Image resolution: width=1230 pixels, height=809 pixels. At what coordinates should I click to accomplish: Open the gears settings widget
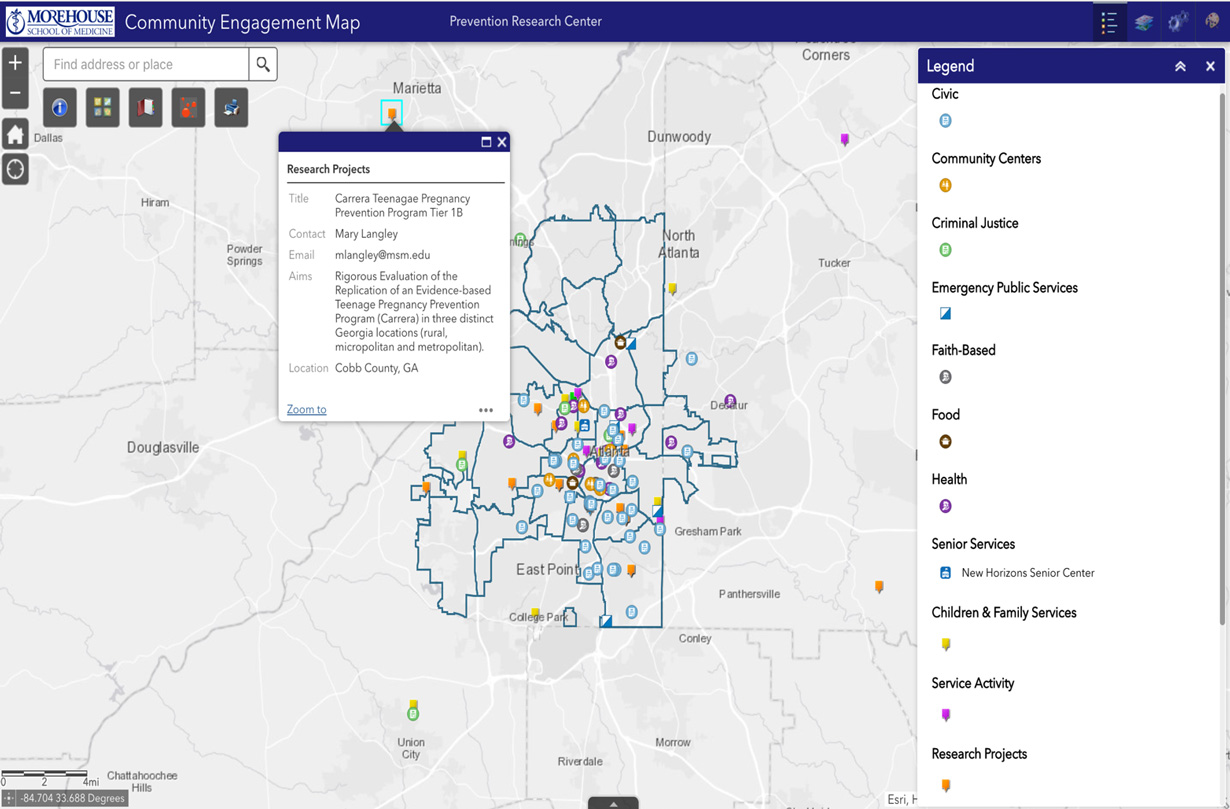click(1178, 23)
